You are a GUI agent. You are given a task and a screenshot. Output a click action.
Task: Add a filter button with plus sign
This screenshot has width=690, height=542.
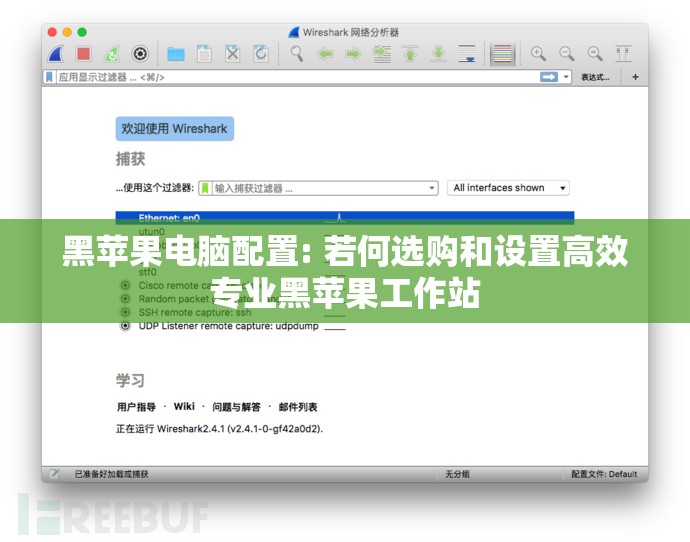pyautogui.click(x=635, y=77)
